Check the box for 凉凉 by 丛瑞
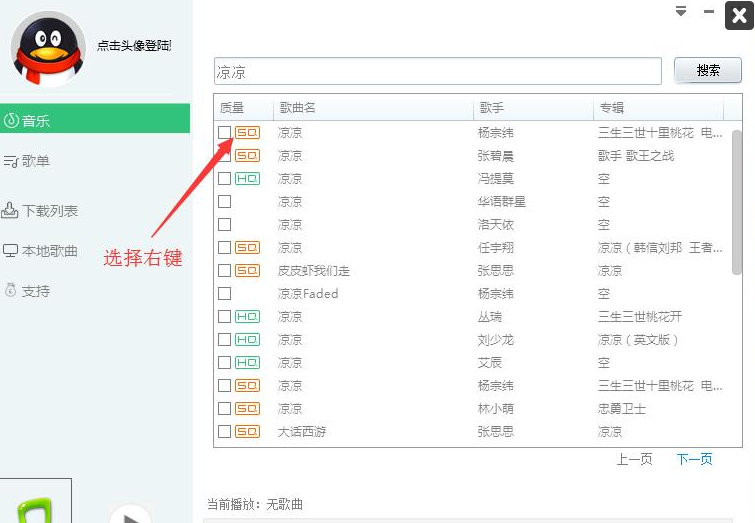This screenshot has height=523, width=755. 224,316
